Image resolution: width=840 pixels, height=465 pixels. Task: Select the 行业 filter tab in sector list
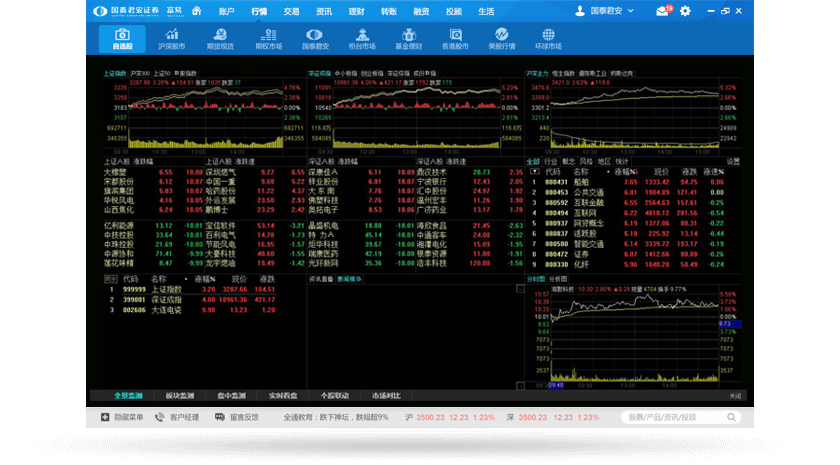click(x=551, y=160)
